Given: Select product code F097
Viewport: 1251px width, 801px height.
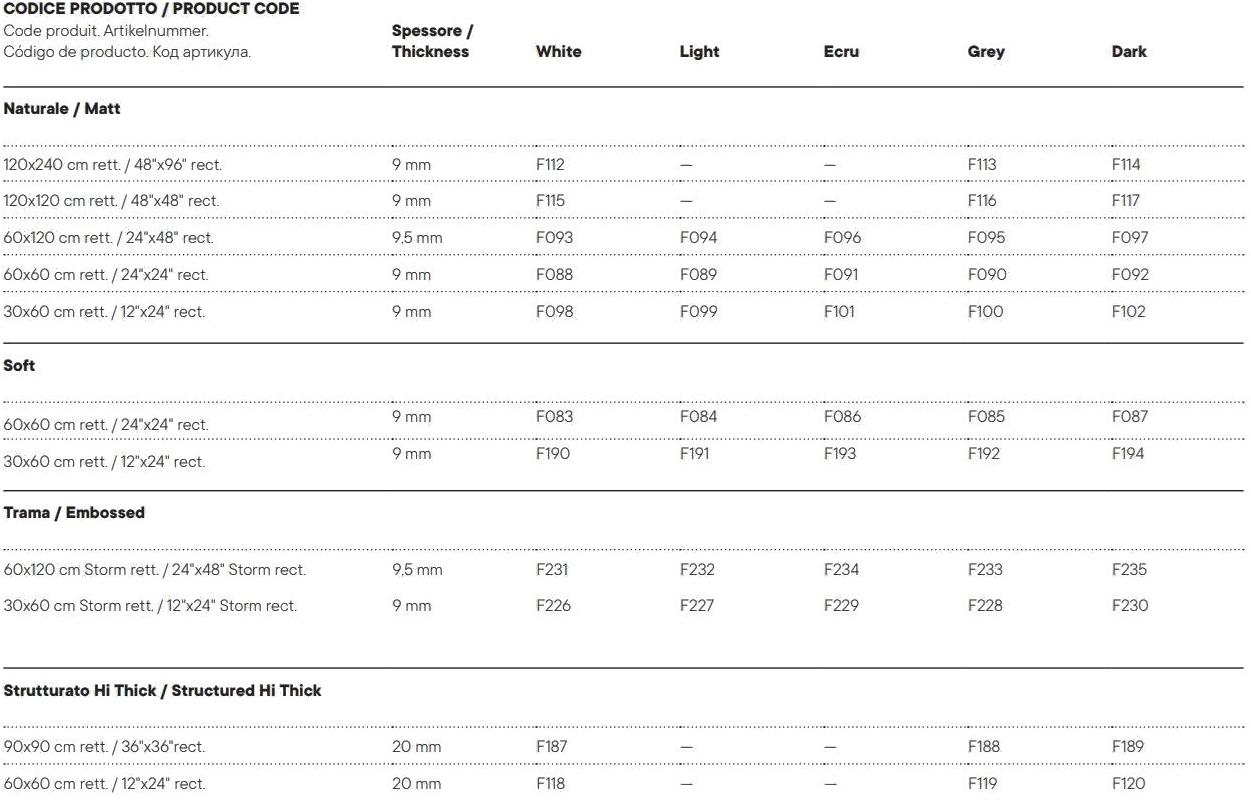Looking at the screenshot, I should click(x=1130, y=238).
